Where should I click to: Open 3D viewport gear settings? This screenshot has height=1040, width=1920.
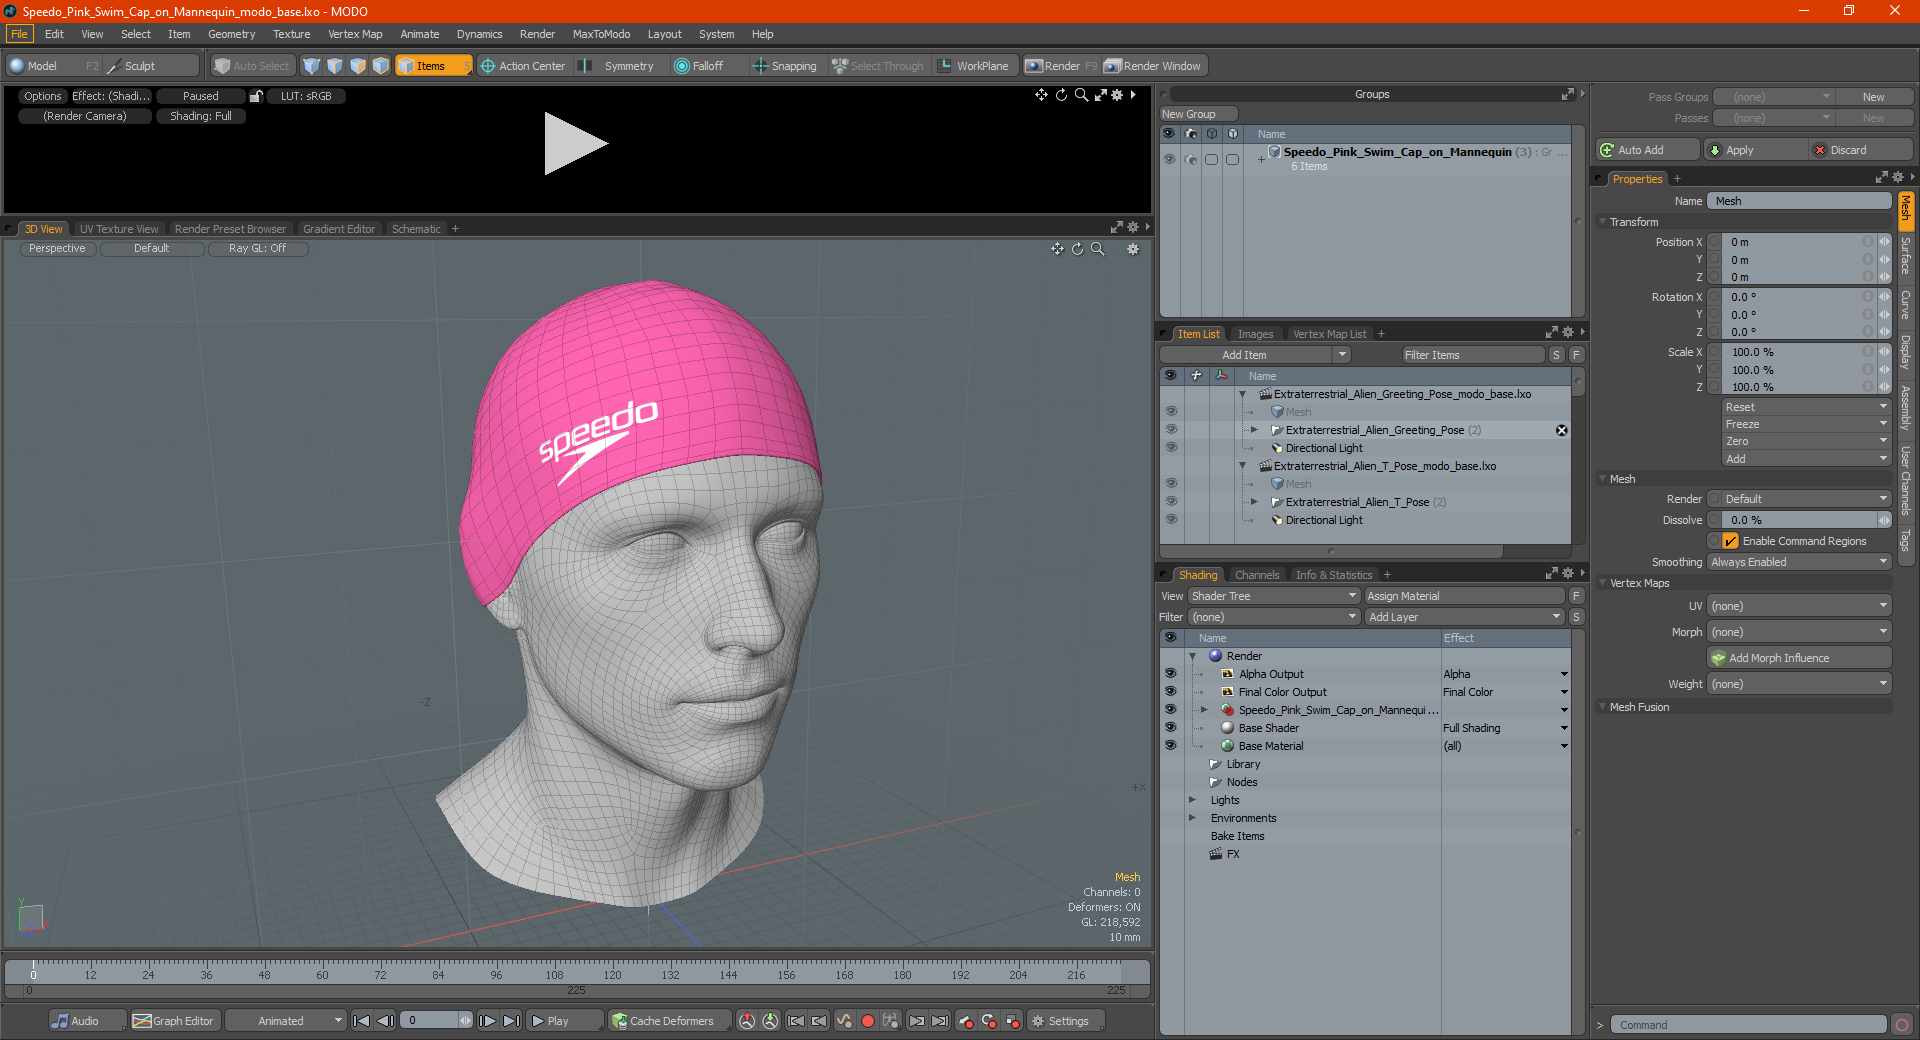coord(1133,248)
